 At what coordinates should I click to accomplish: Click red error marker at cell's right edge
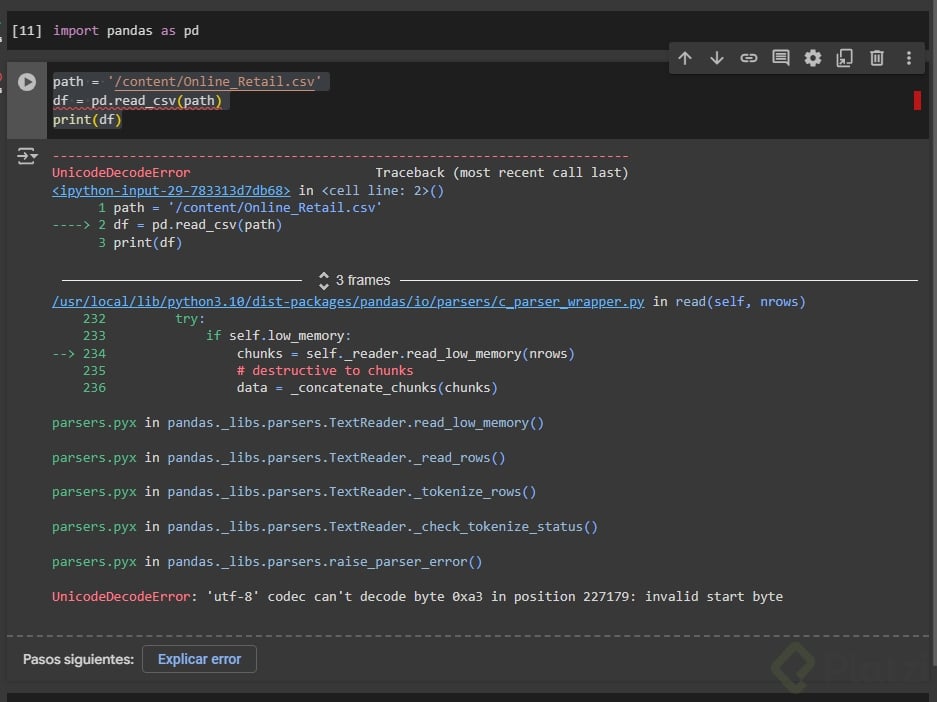[916, 100]
